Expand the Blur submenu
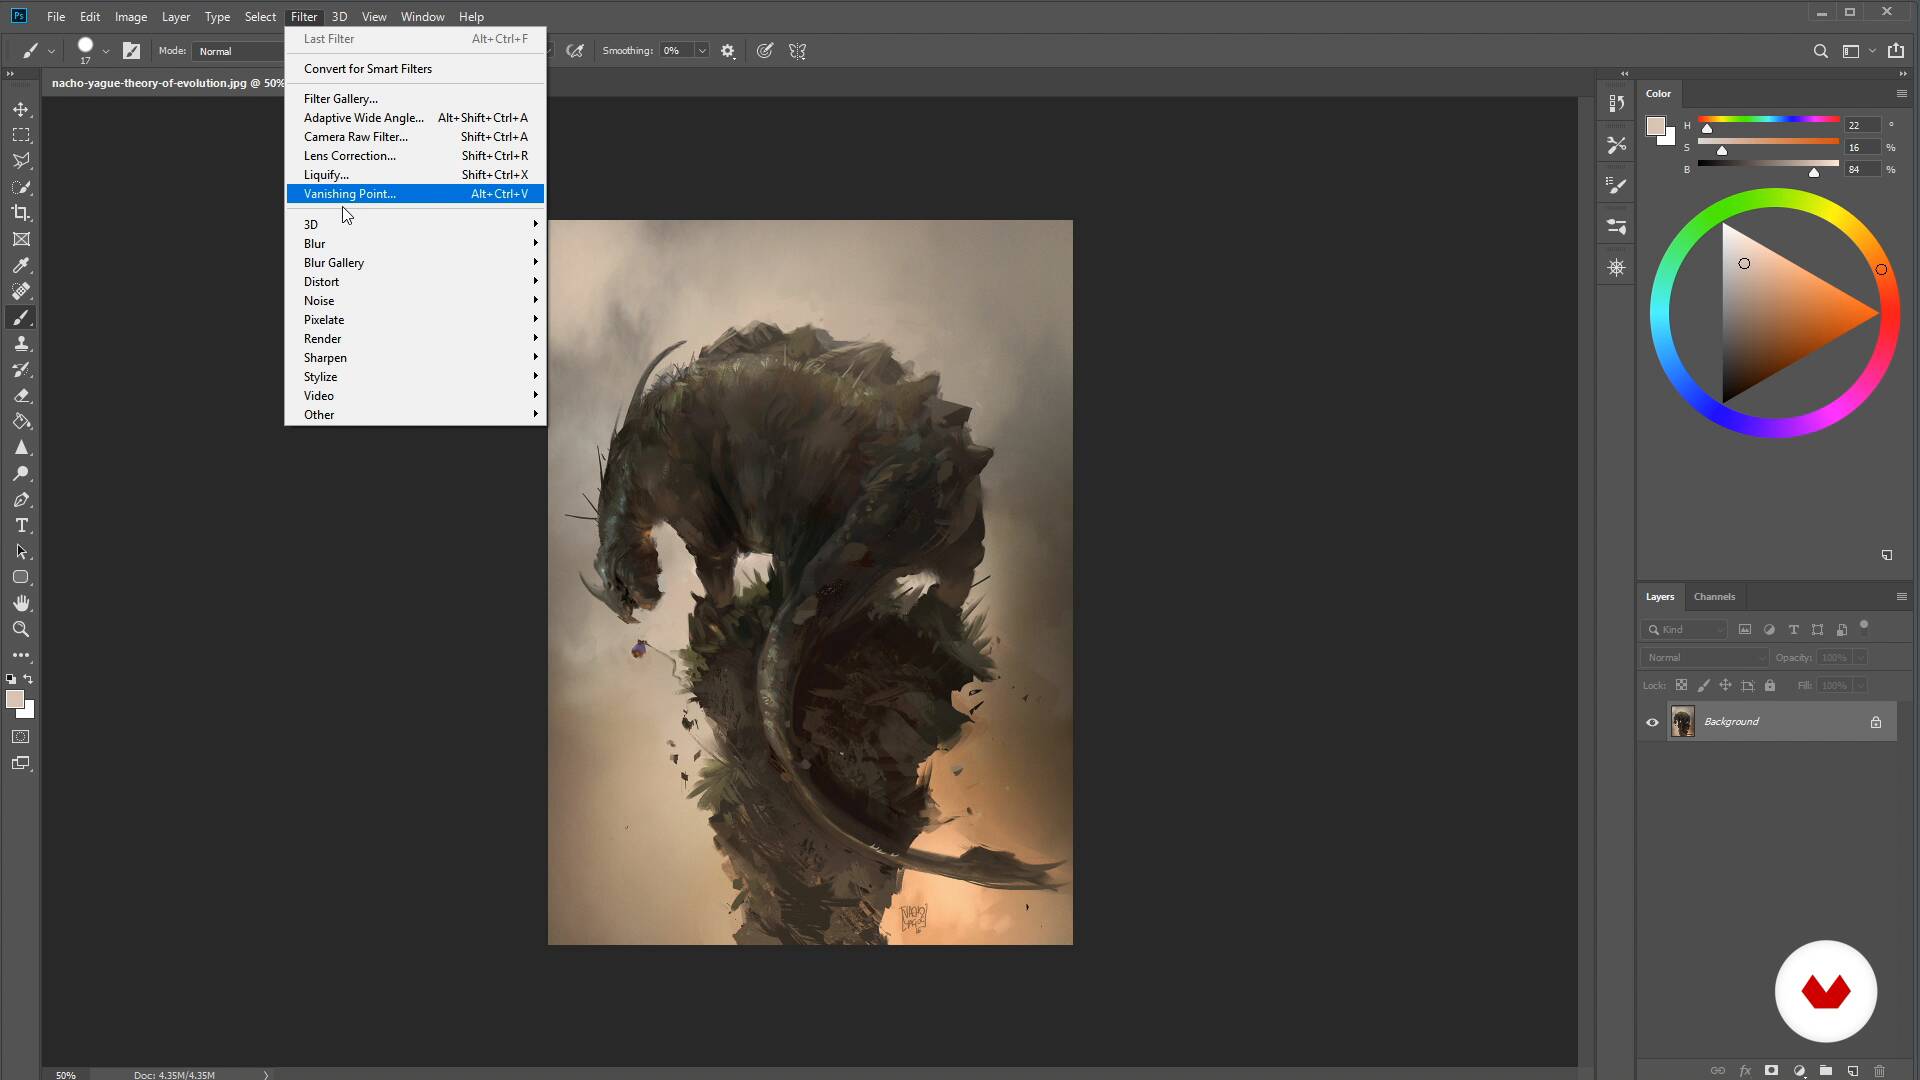Screen dimensions: 1920x1080 coord(415,243)
